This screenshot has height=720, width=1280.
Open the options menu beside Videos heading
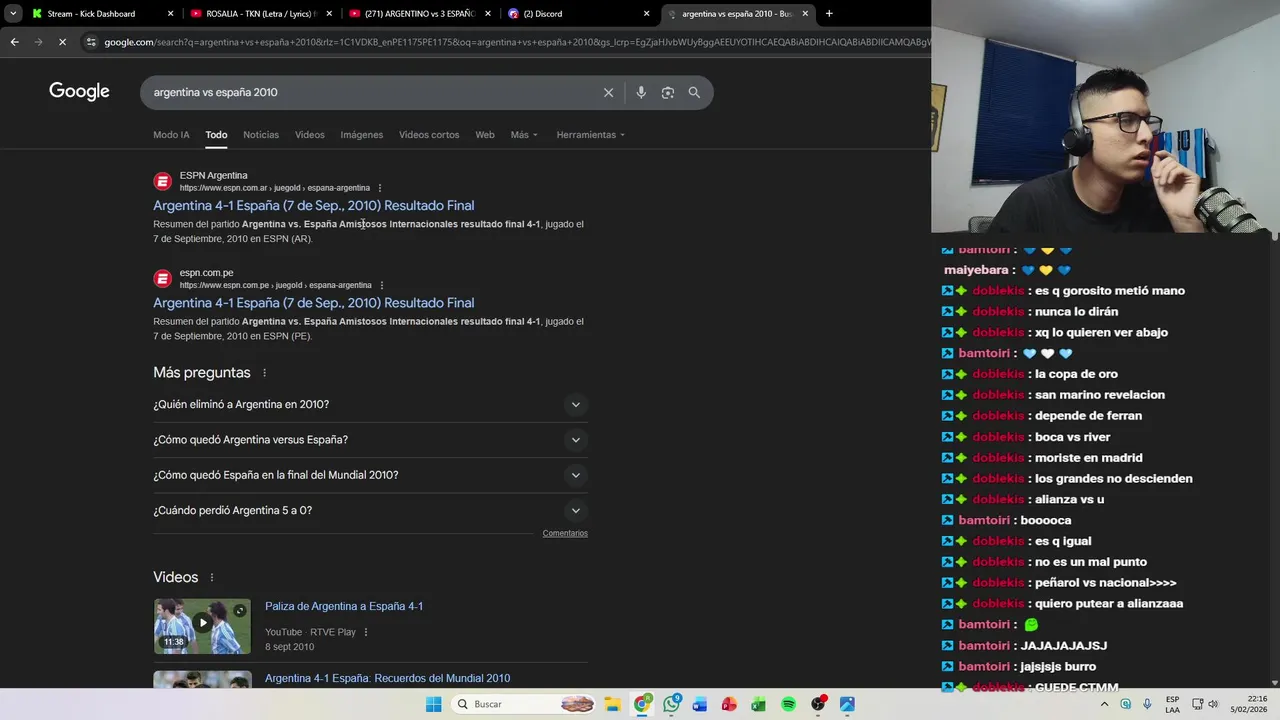212,578
